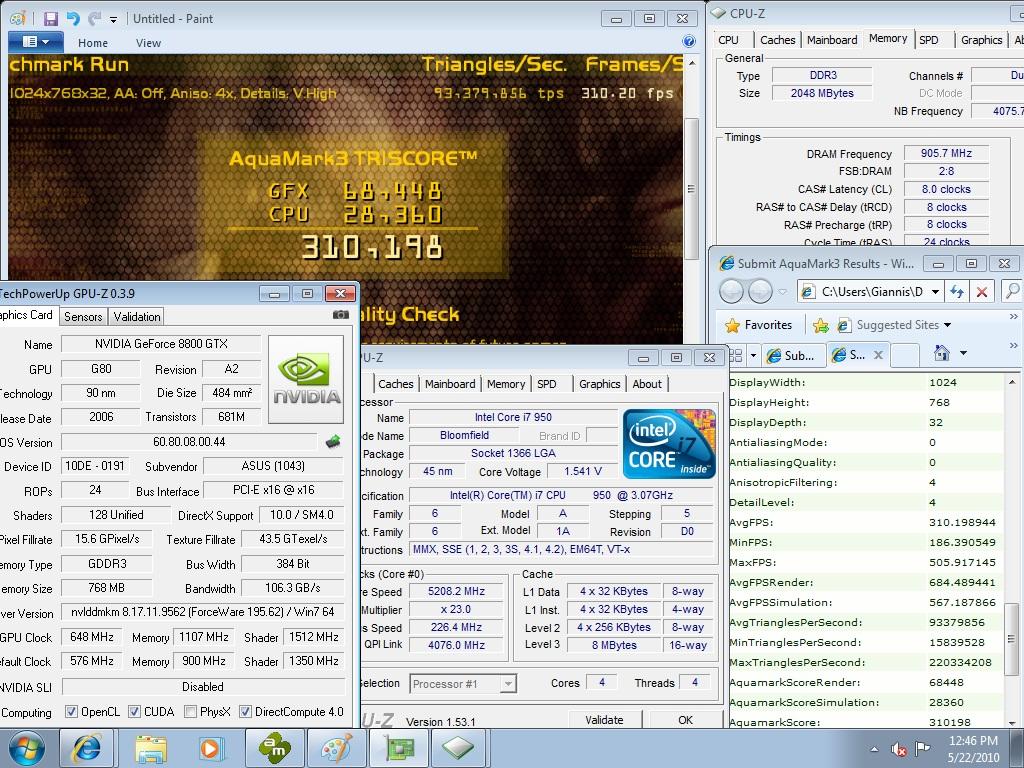Click the Save icon in Paint's quick access toolbar
Viewport: 1024px width, 768px height.
[51, 19]
